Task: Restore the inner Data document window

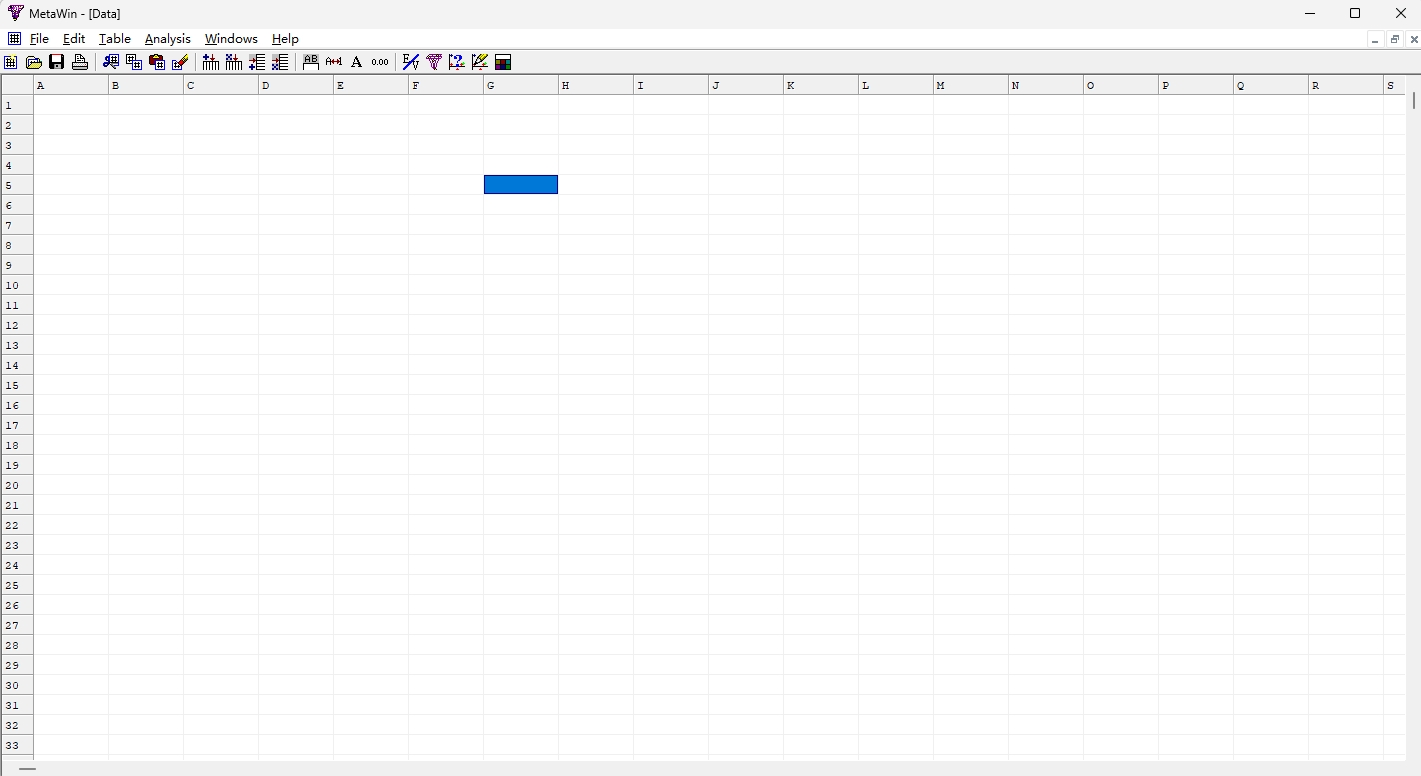Action: click(x=1394, y=40)
